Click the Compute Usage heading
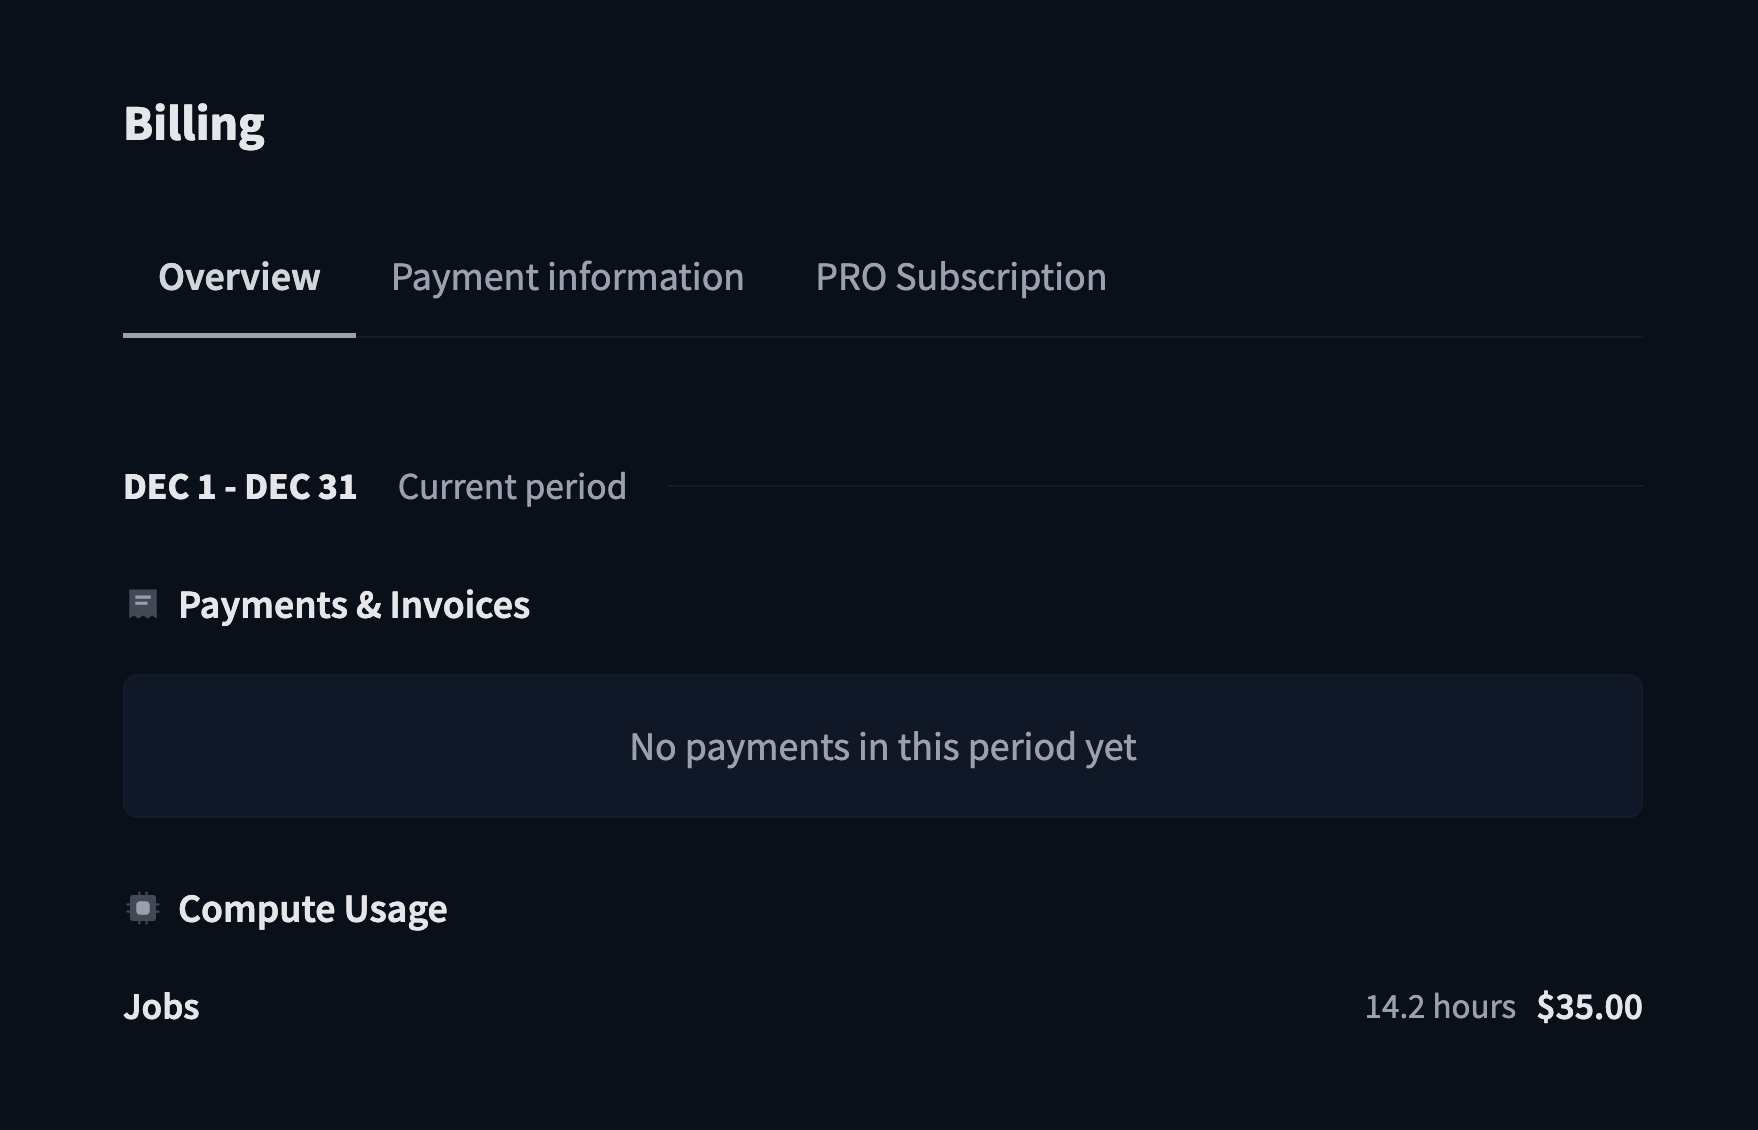 coord(312,909)
